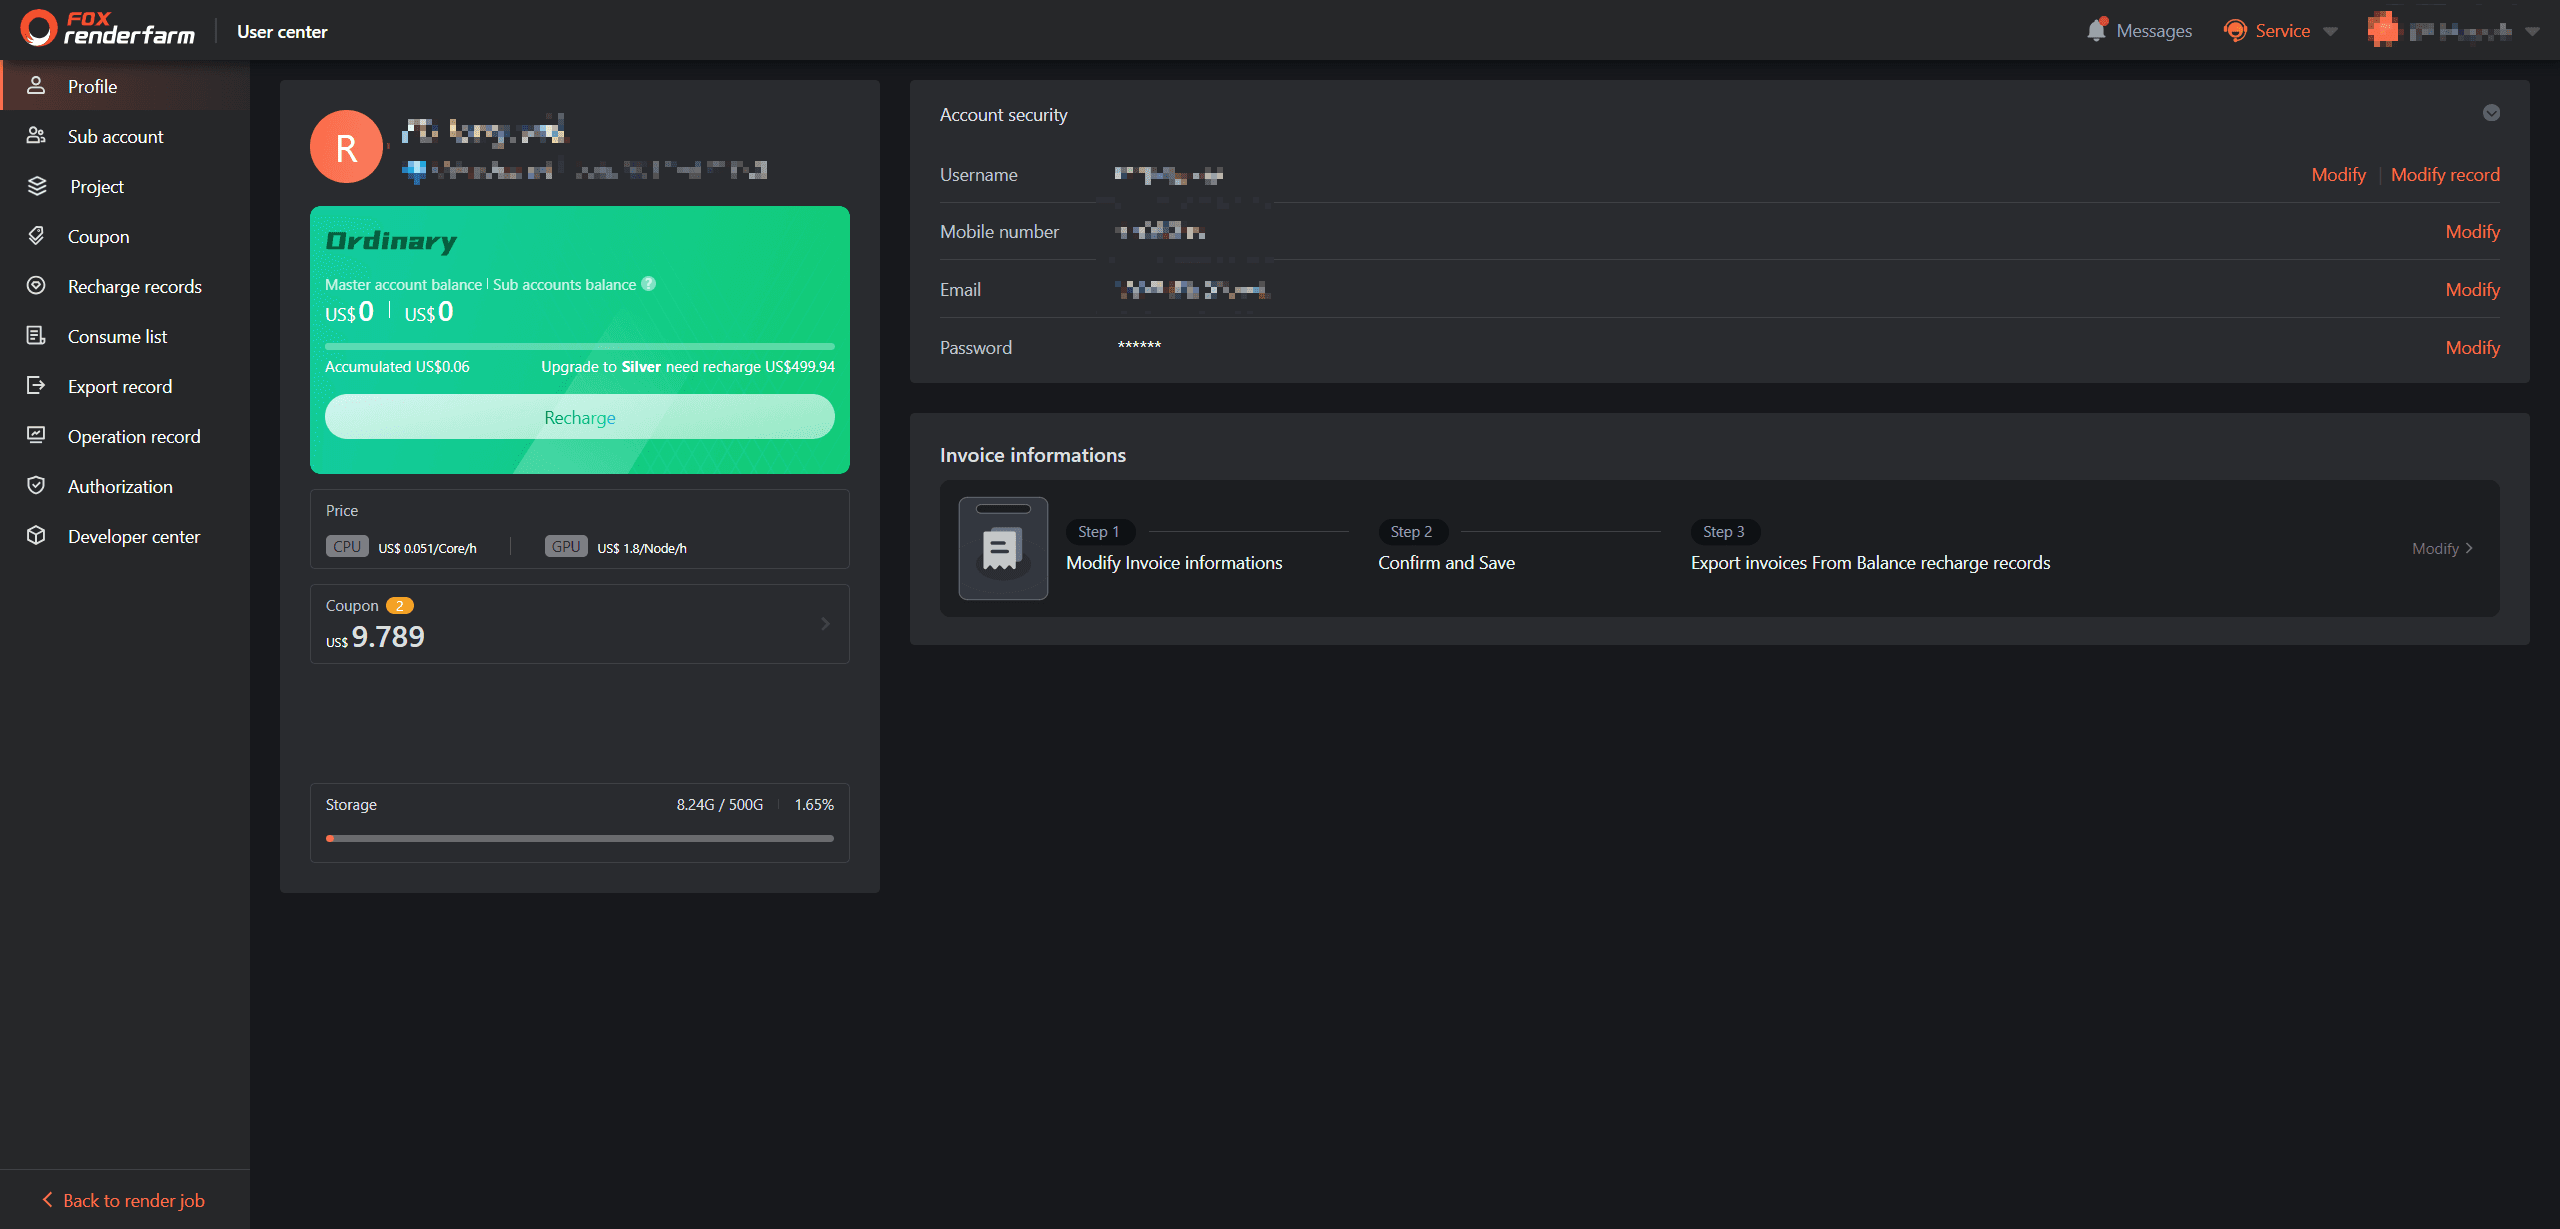Click the invoice receipt icon

tap(1003, 549)
